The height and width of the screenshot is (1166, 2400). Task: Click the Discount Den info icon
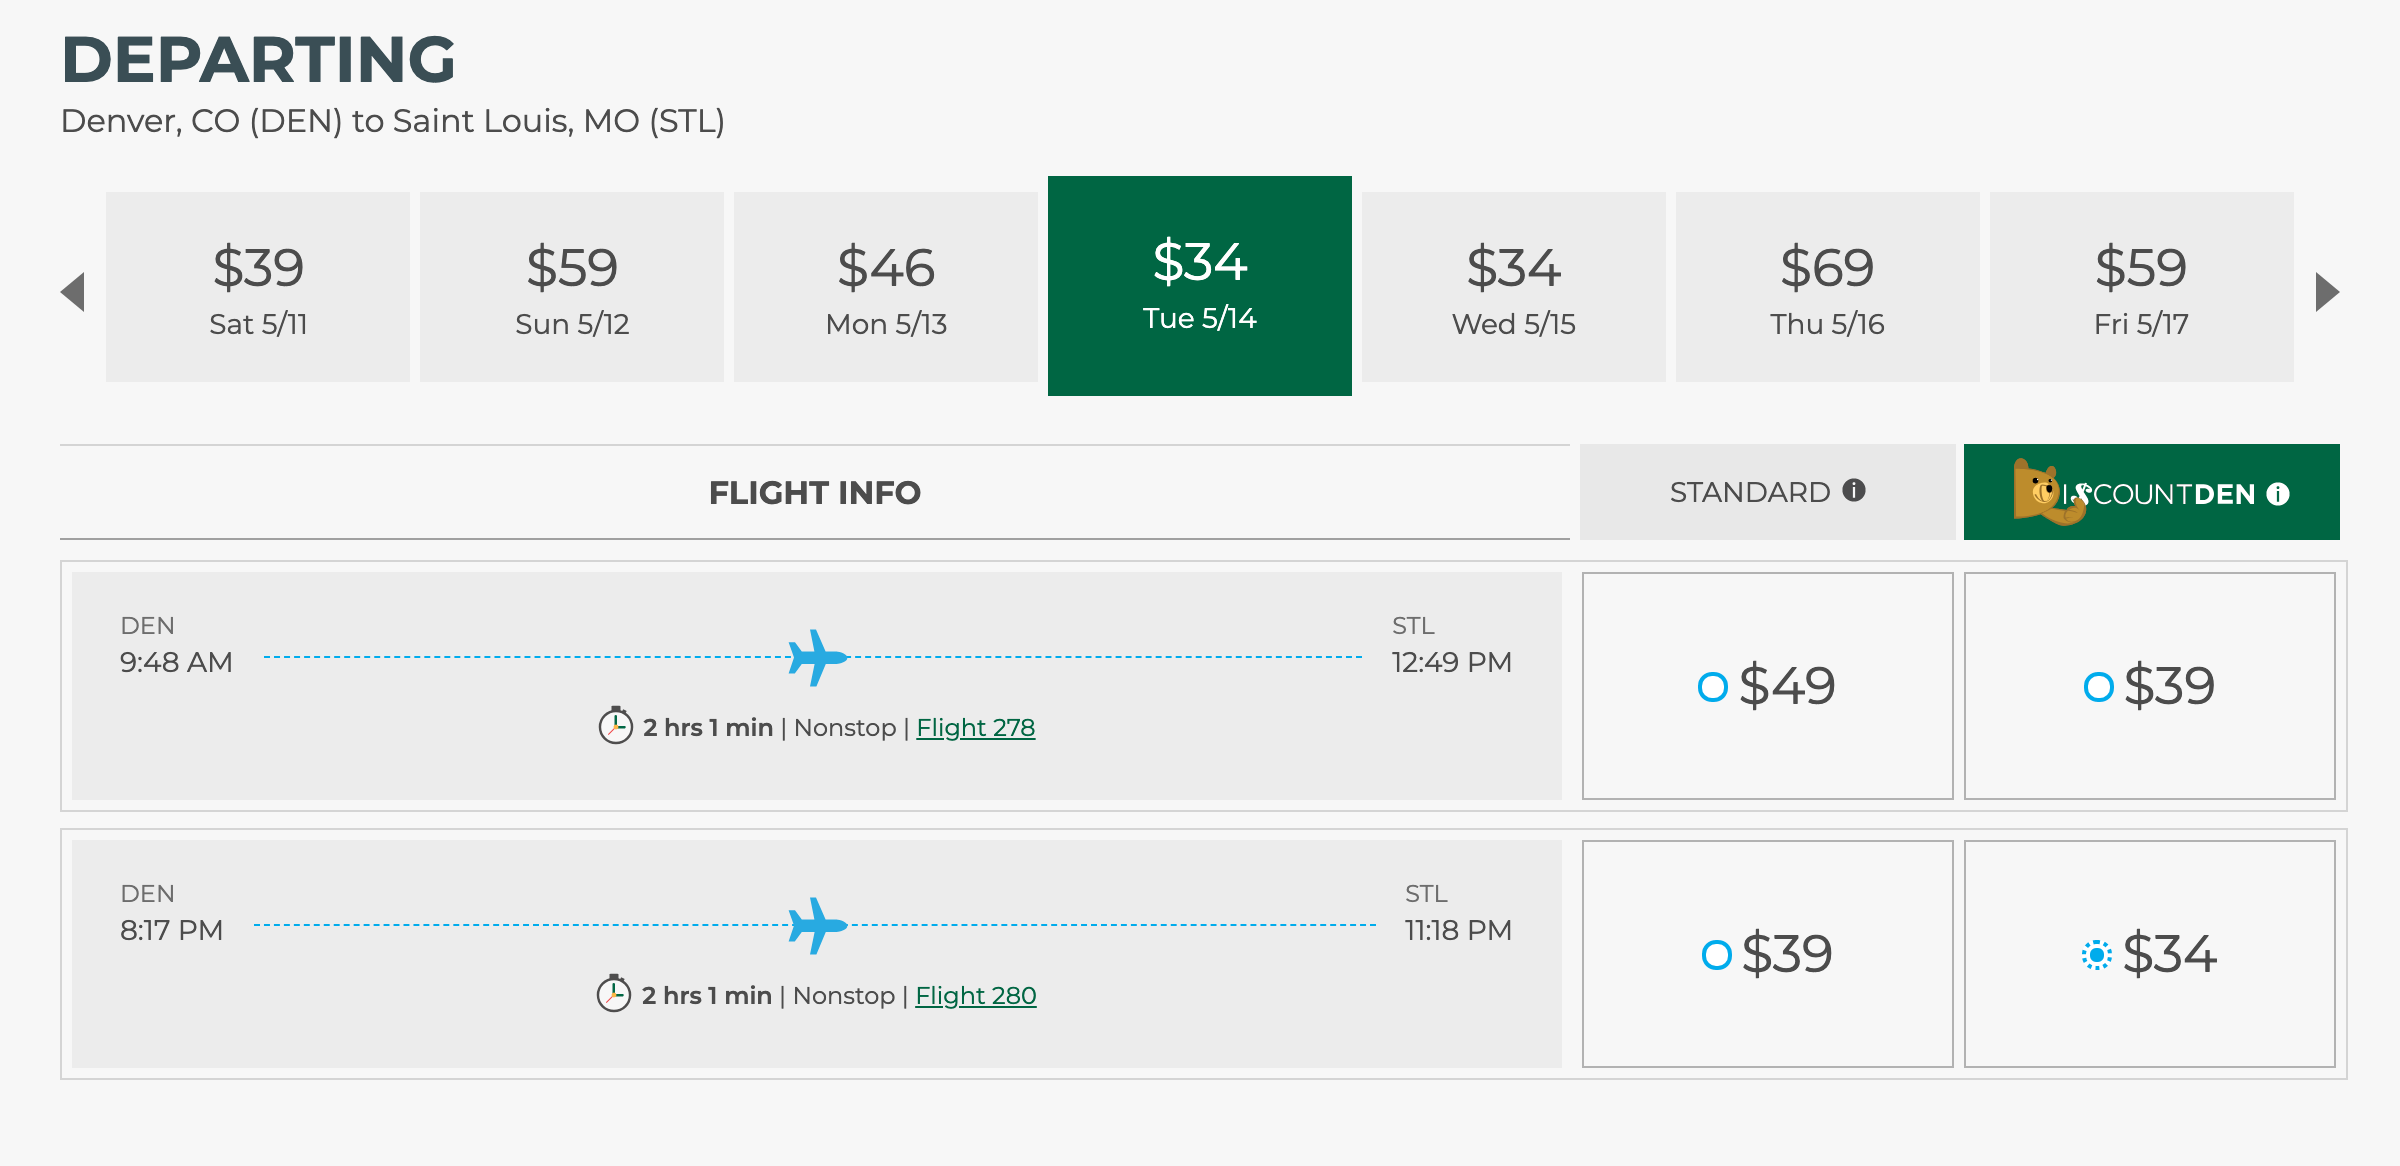click(2278, 494)
